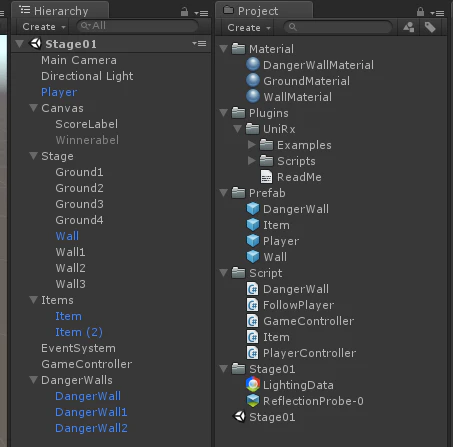This screenshot has height=447, width=453.
Task: Select DangerWall1 in Hierarchy
Action: click(x=91, y=412)
